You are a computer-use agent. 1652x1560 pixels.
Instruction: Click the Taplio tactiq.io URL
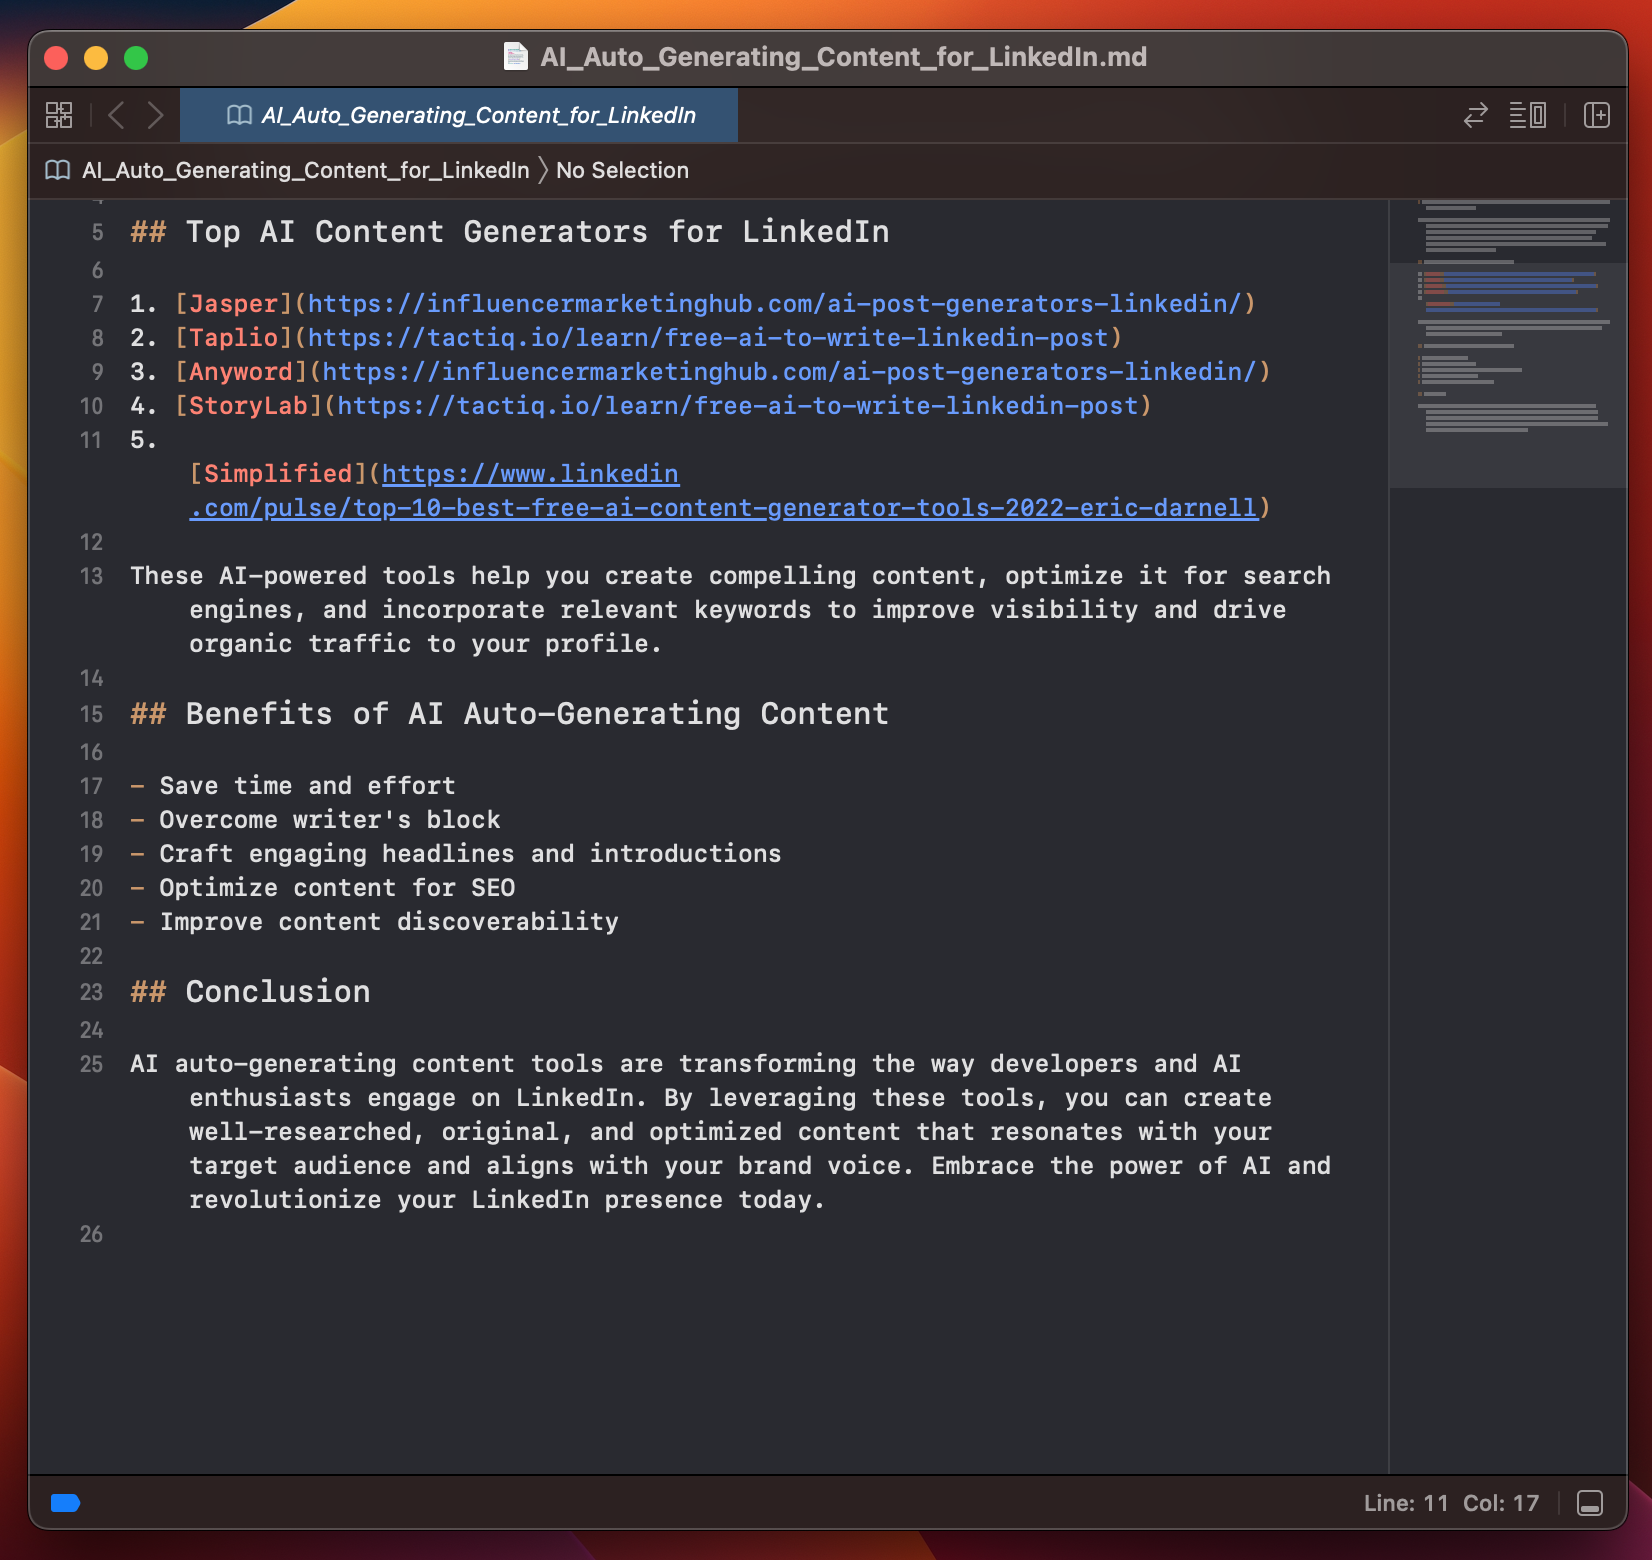(707, 338)
